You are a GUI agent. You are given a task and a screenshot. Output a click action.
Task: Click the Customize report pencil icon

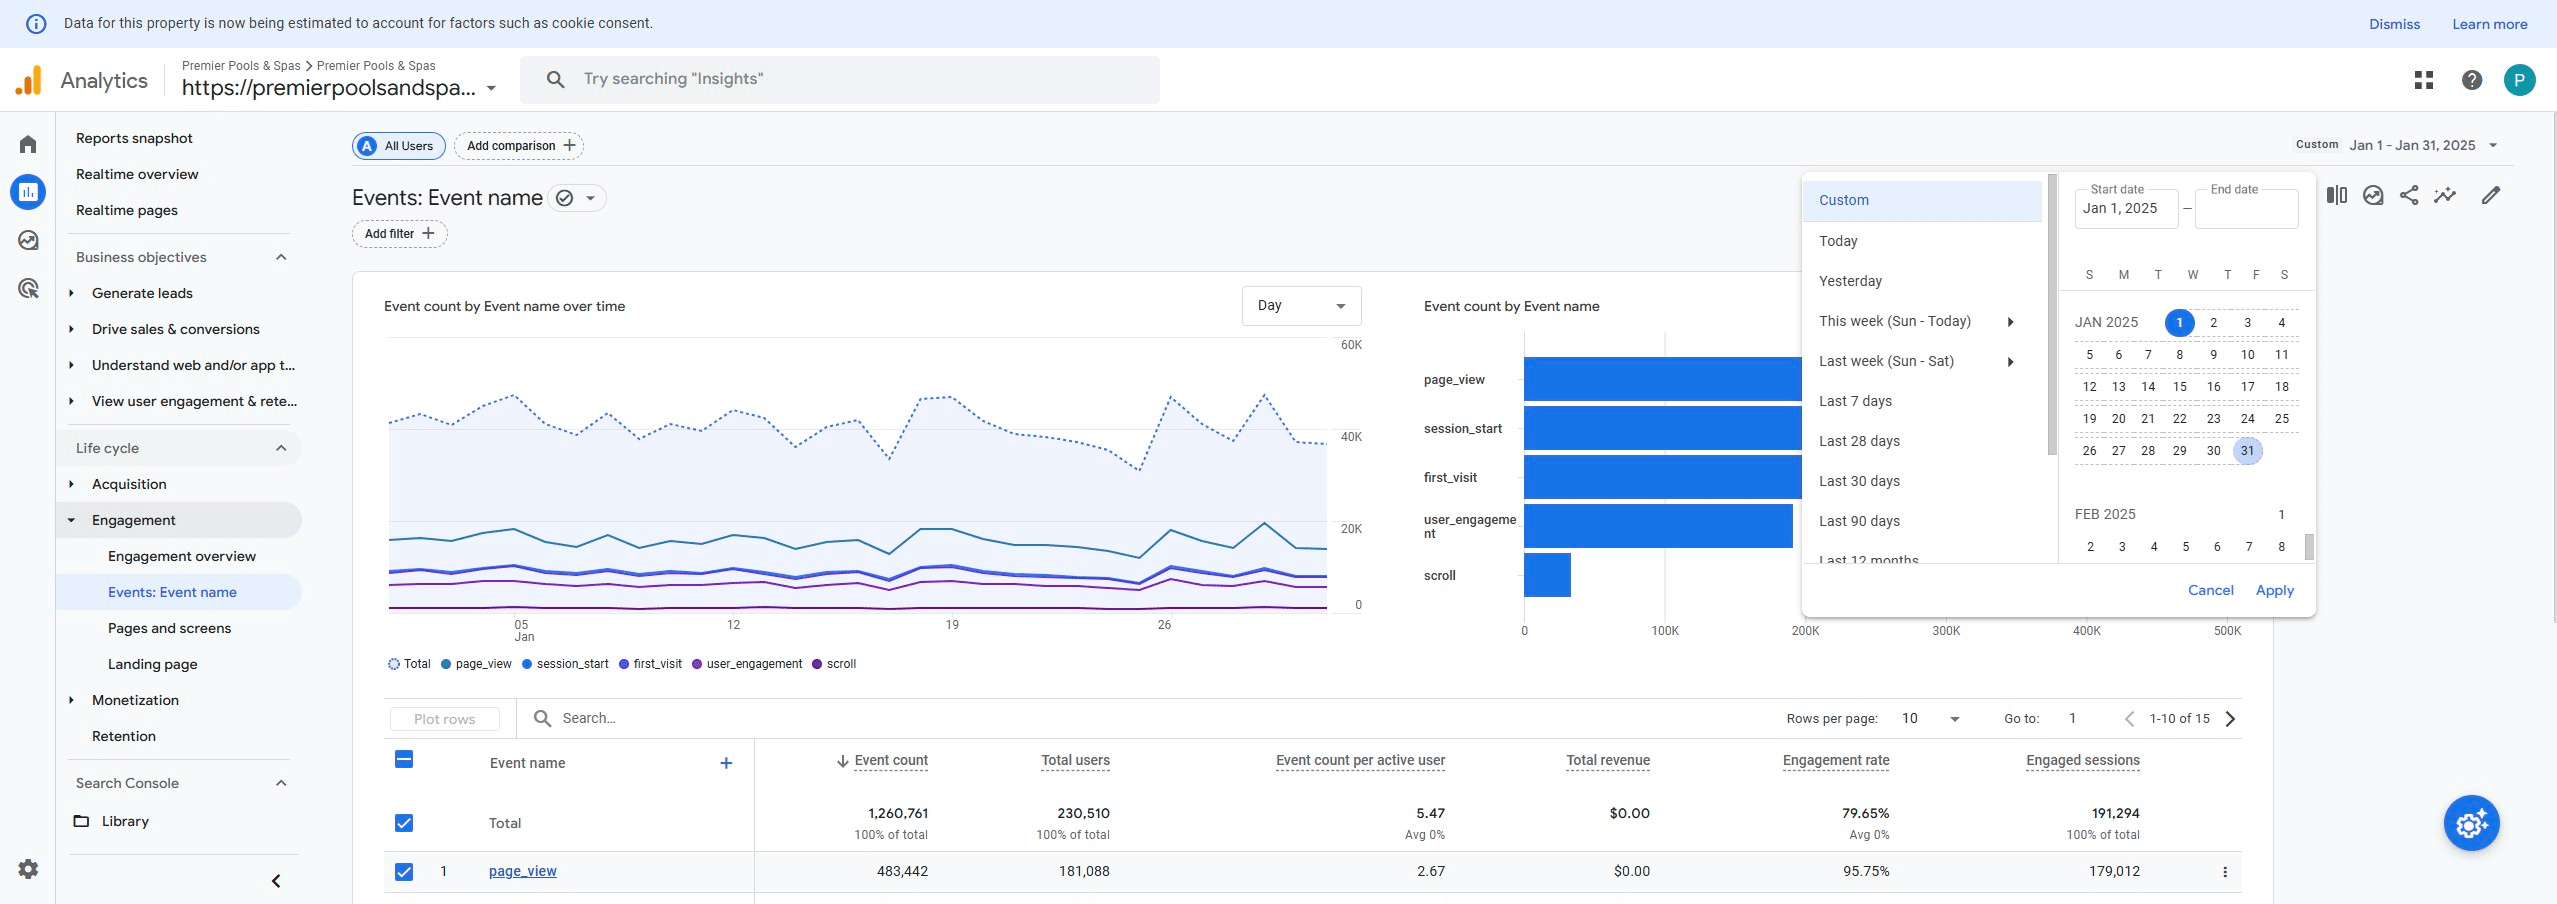2491,196
